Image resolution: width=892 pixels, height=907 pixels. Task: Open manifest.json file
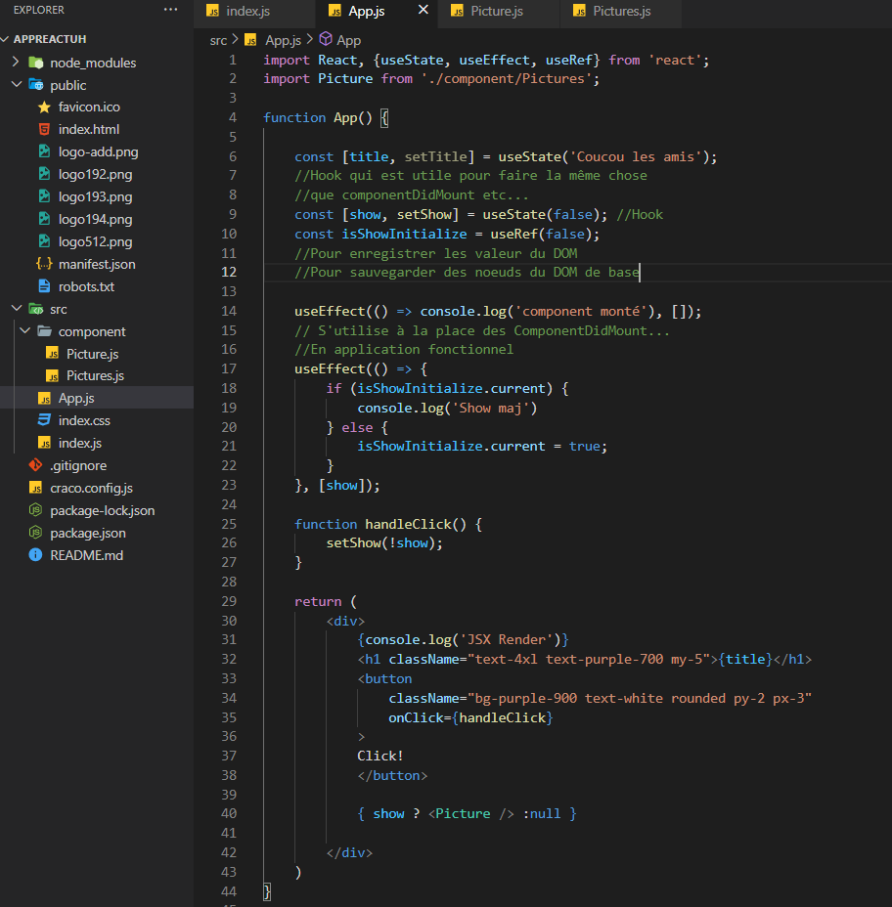click(x=97, y=264)
